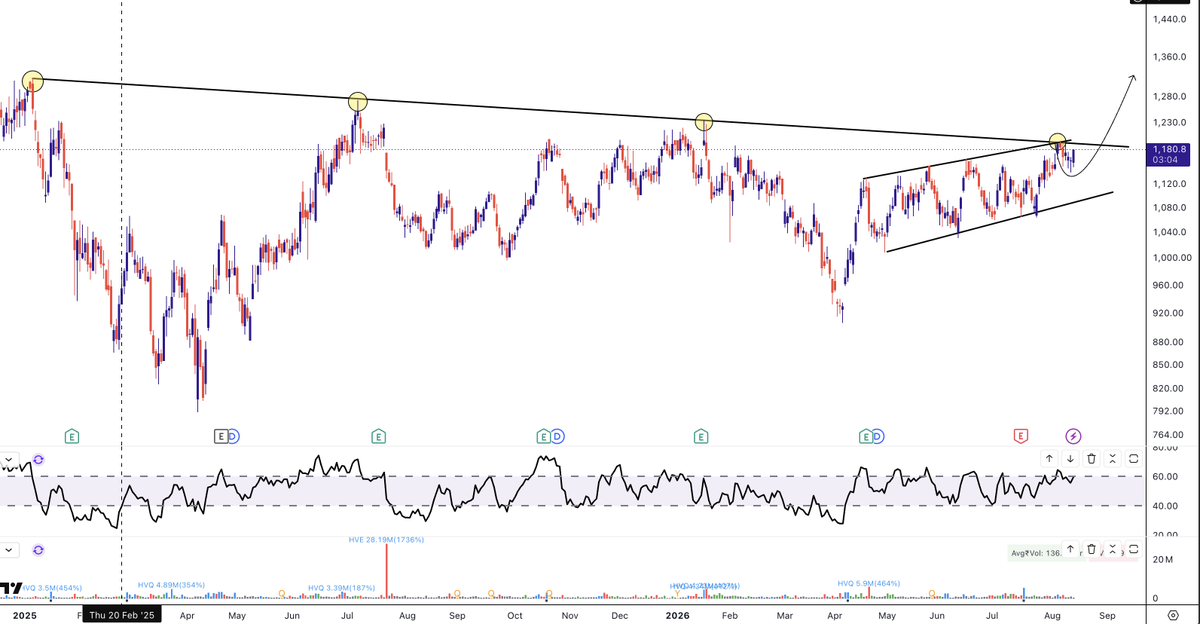Expand the RSI indicator legend chevron
The width and height of the screenshot is (1200, 624).
[10, 462]
